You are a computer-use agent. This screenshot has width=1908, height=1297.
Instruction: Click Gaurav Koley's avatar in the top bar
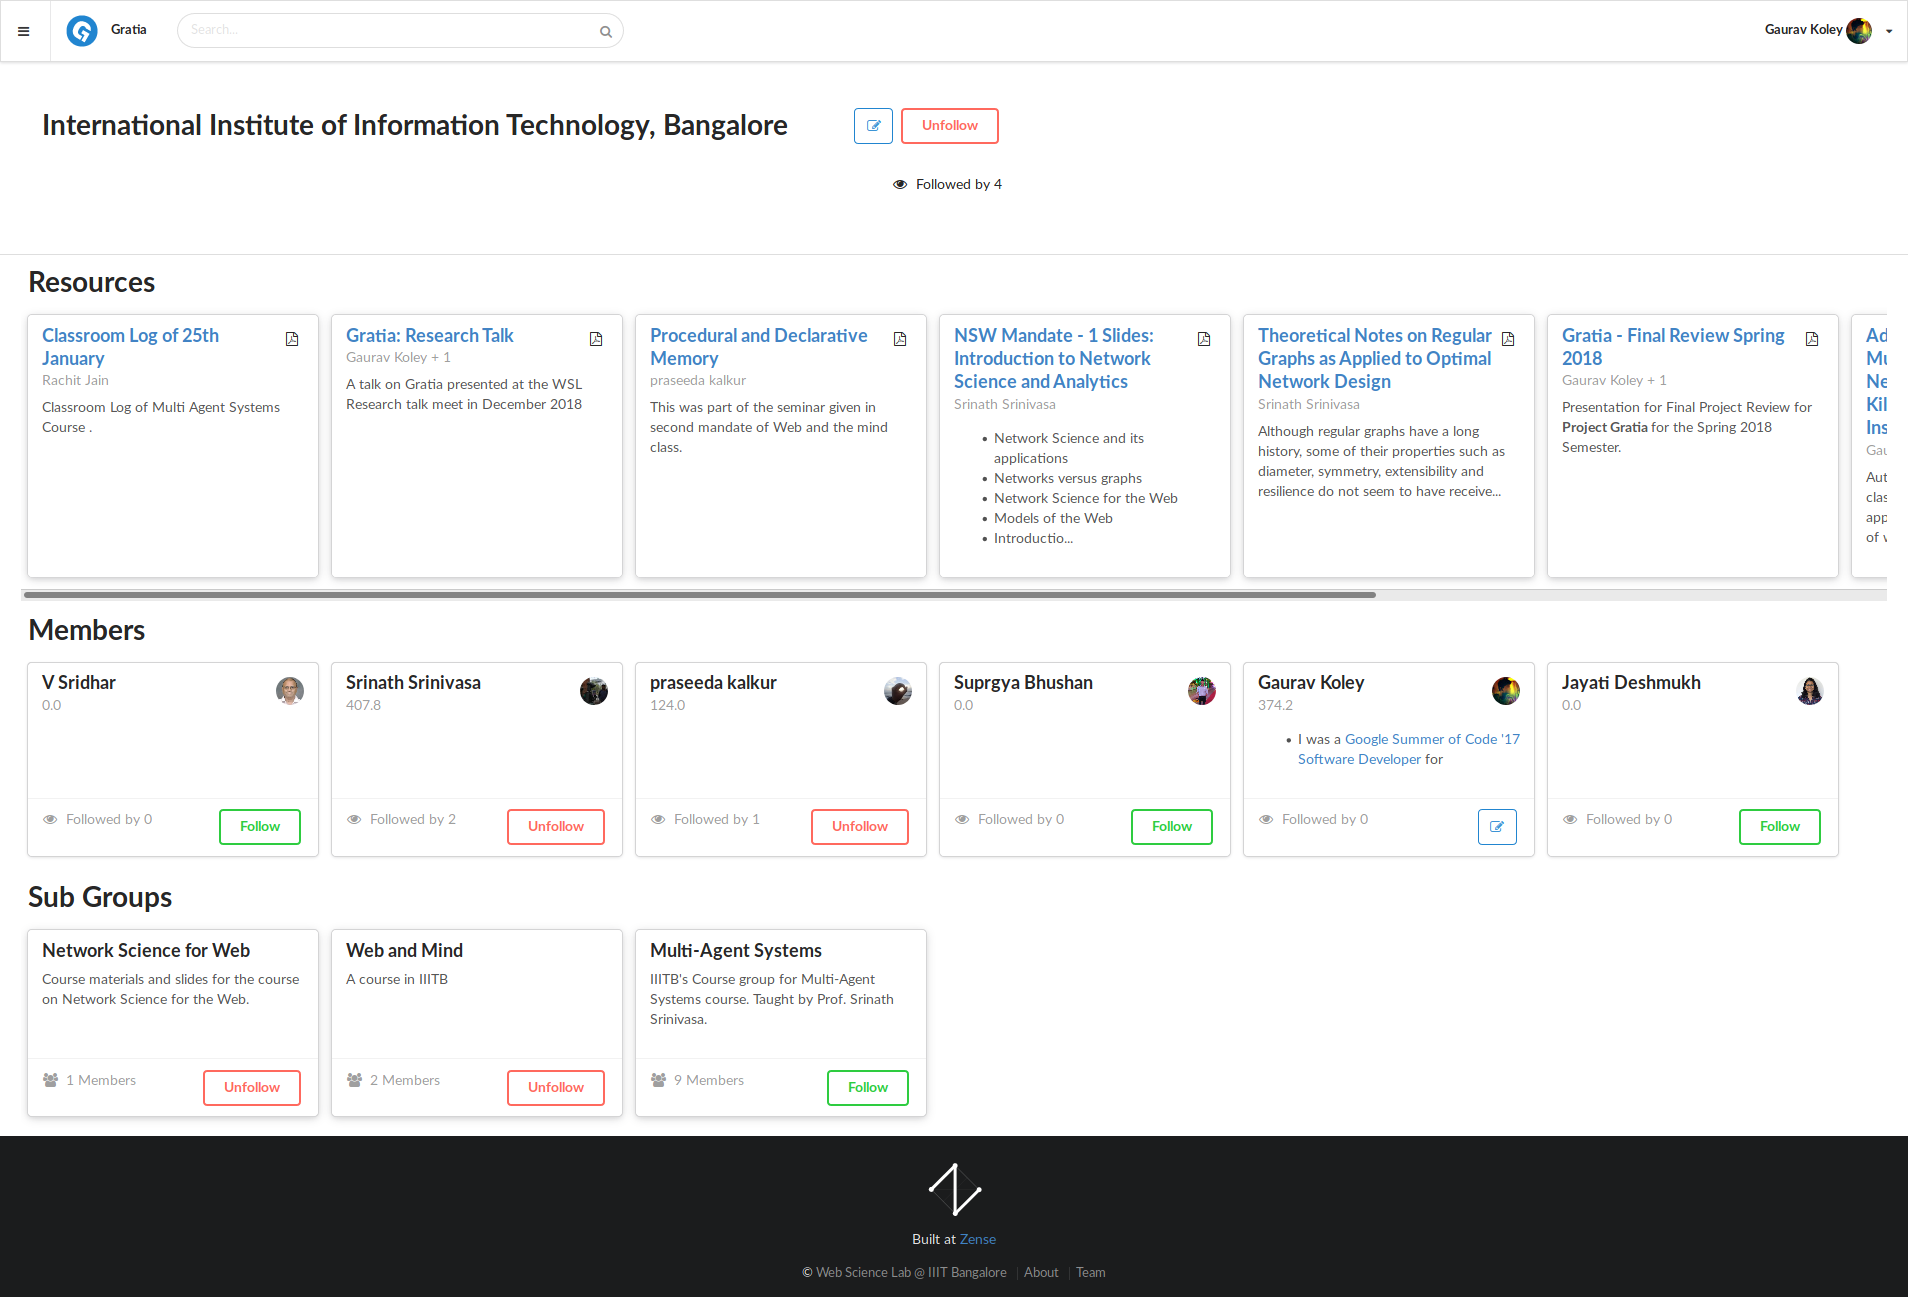pyautogui.click(x=1859, y=31)
